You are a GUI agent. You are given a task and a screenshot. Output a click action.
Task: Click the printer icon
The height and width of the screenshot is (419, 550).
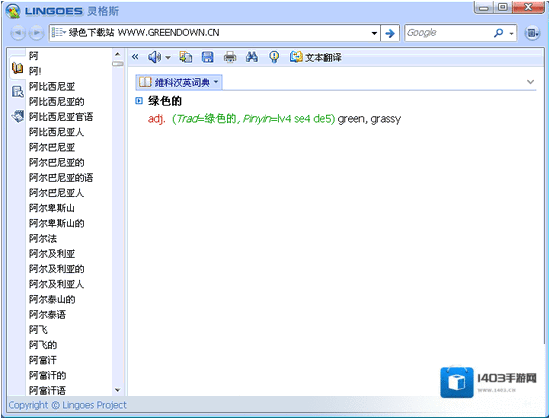point(230,57)
